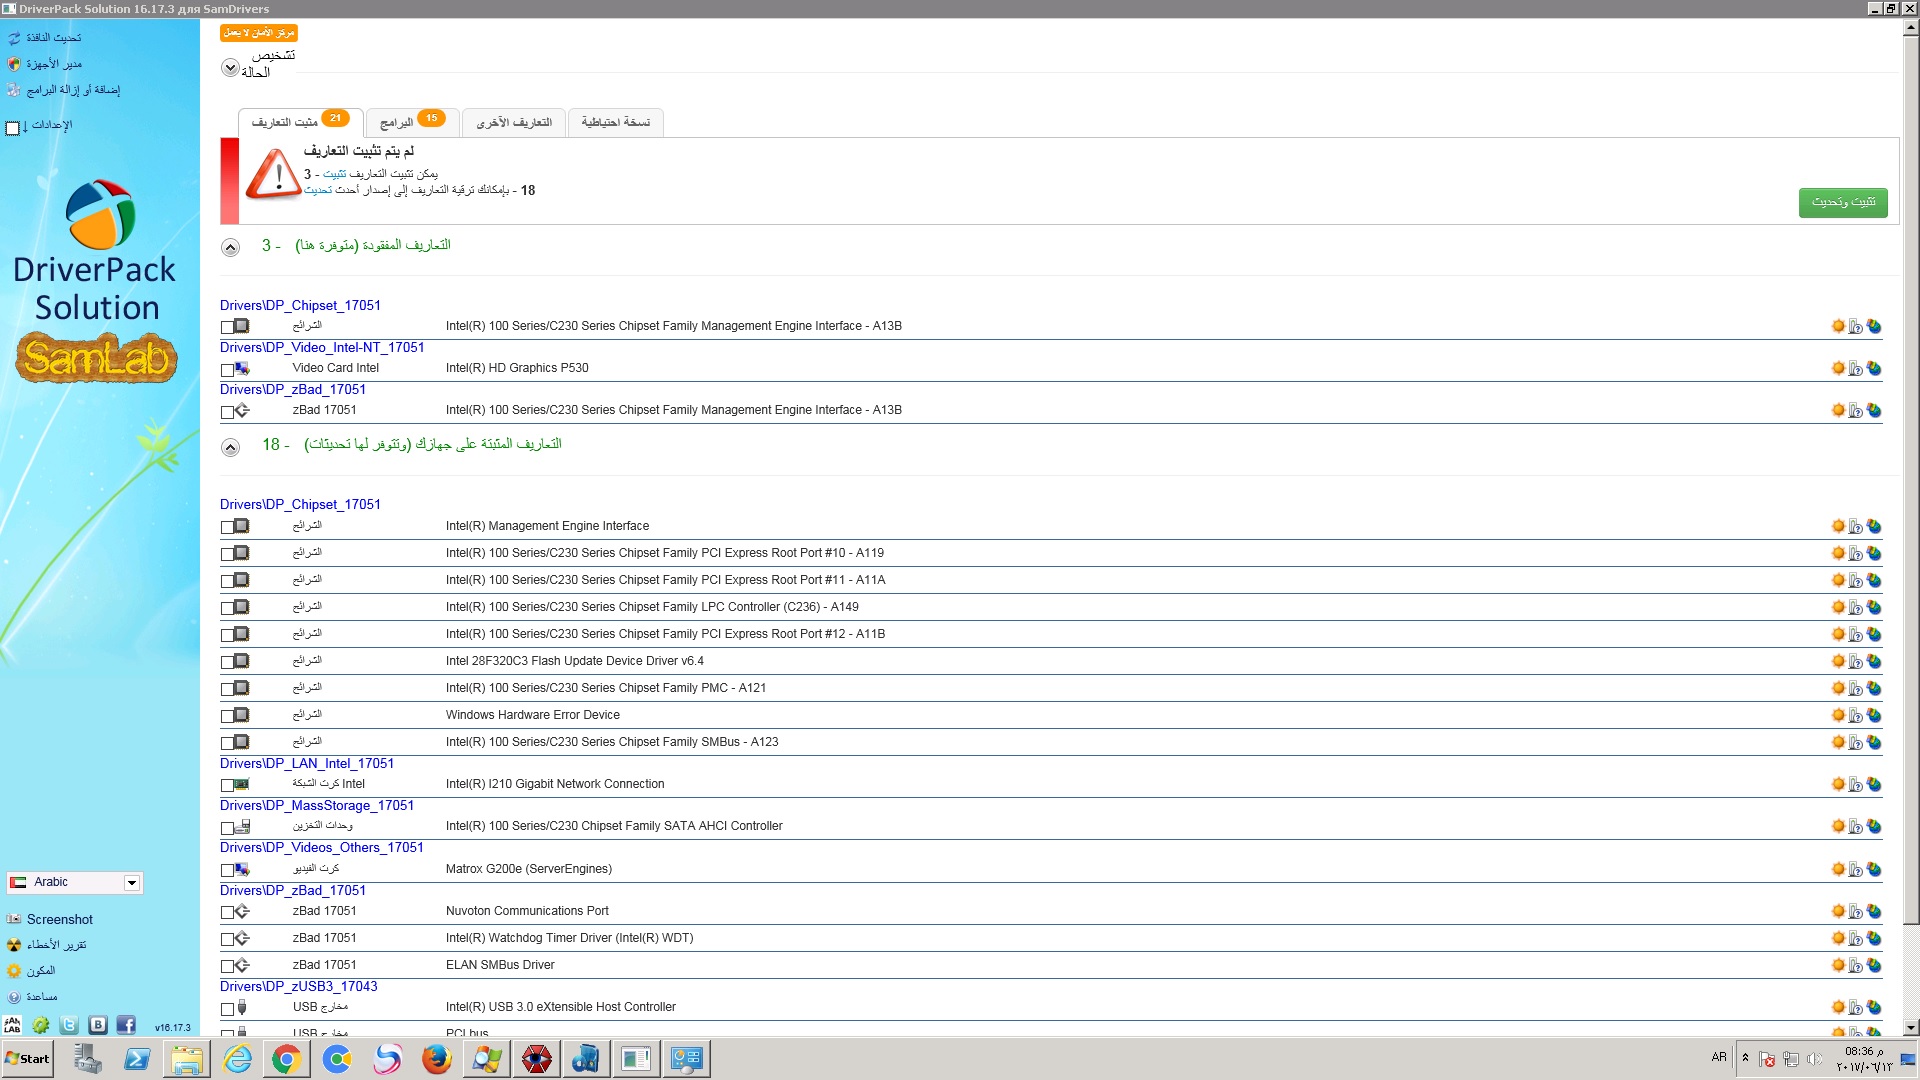
Task: Click the VK social icon
Action: point(98,1025)
